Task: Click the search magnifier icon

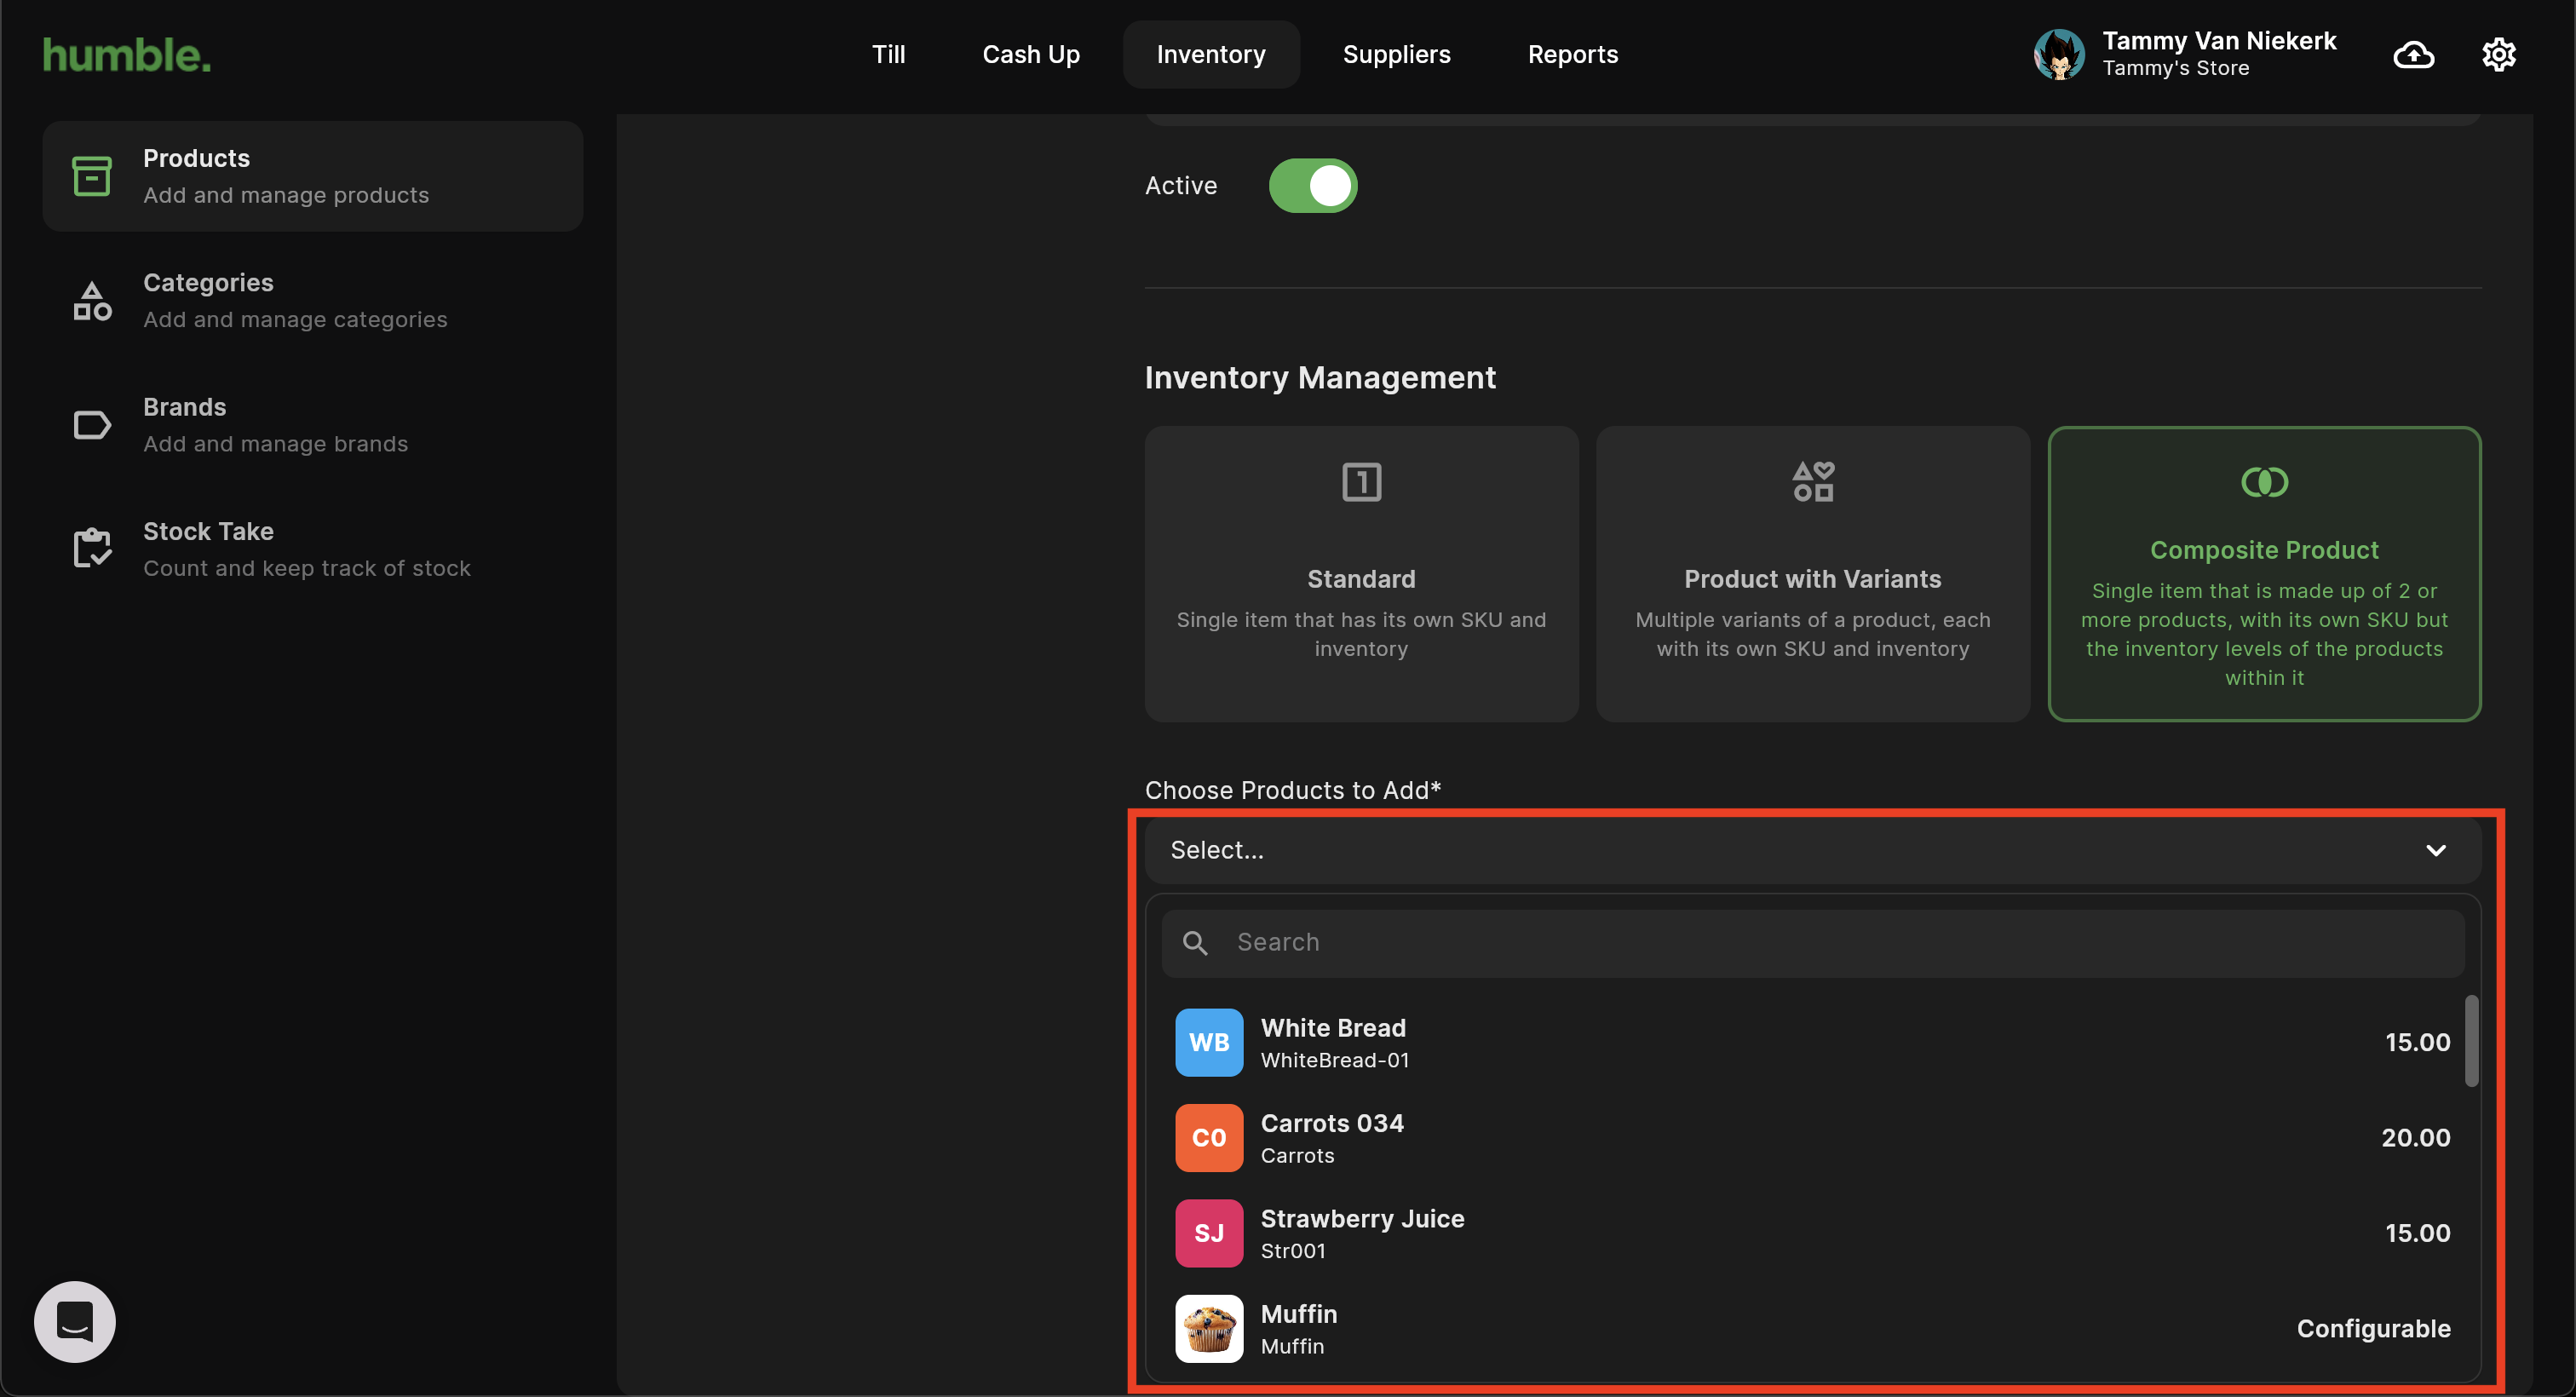Action: coord(1194,942)
